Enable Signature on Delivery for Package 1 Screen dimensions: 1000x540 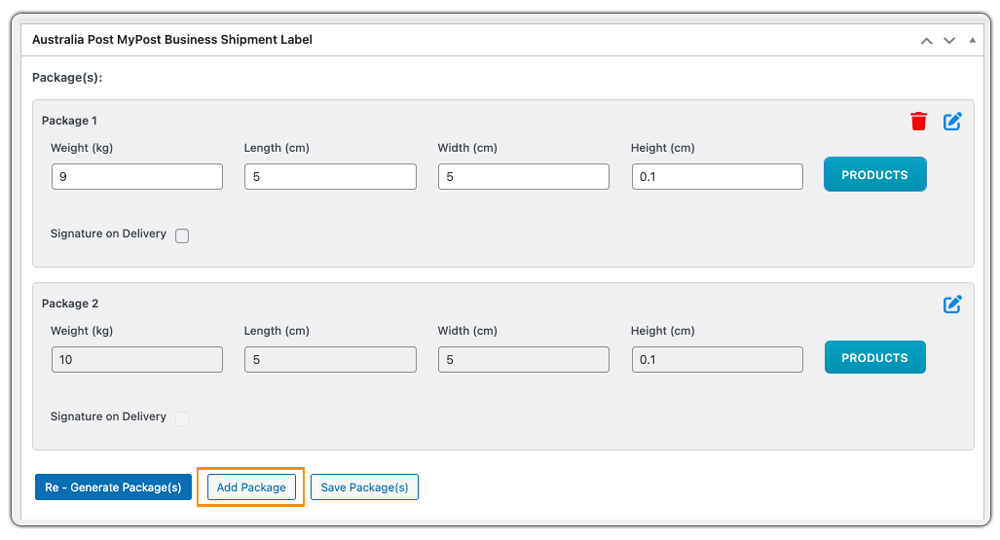[182, 236]
